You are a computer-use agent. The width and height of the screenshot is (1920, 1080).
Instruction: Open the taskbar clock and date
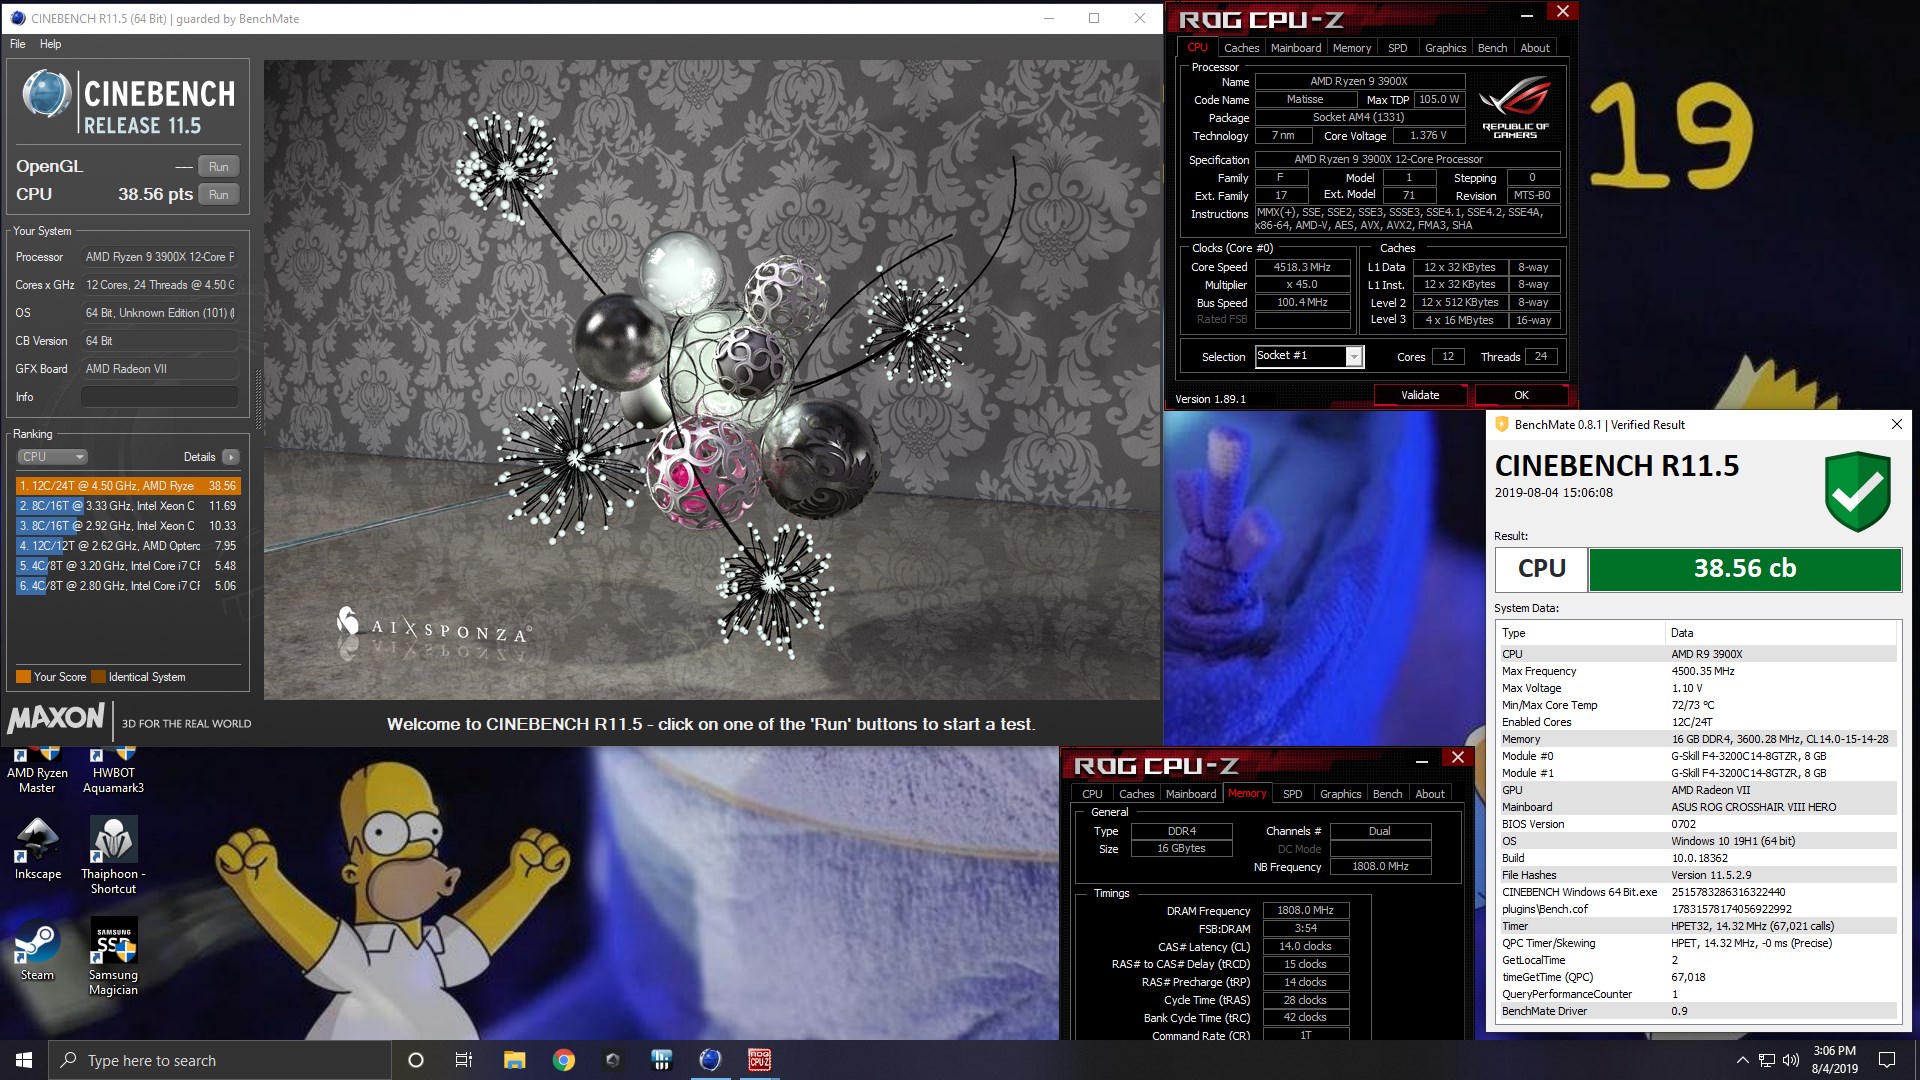pyautogui.click(x=1834, y=1060)
